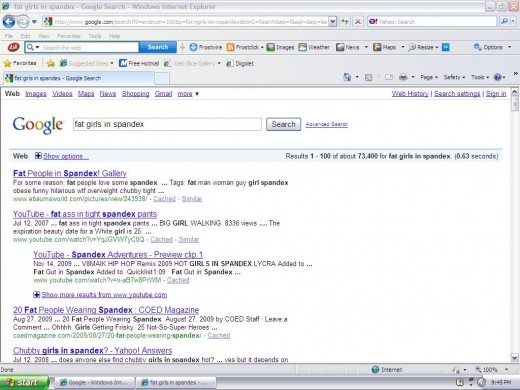Click Google's Search button
Image resolution: width=520 pixels, height=390 pixels.
pyautogui.click(x=283, y=124)
